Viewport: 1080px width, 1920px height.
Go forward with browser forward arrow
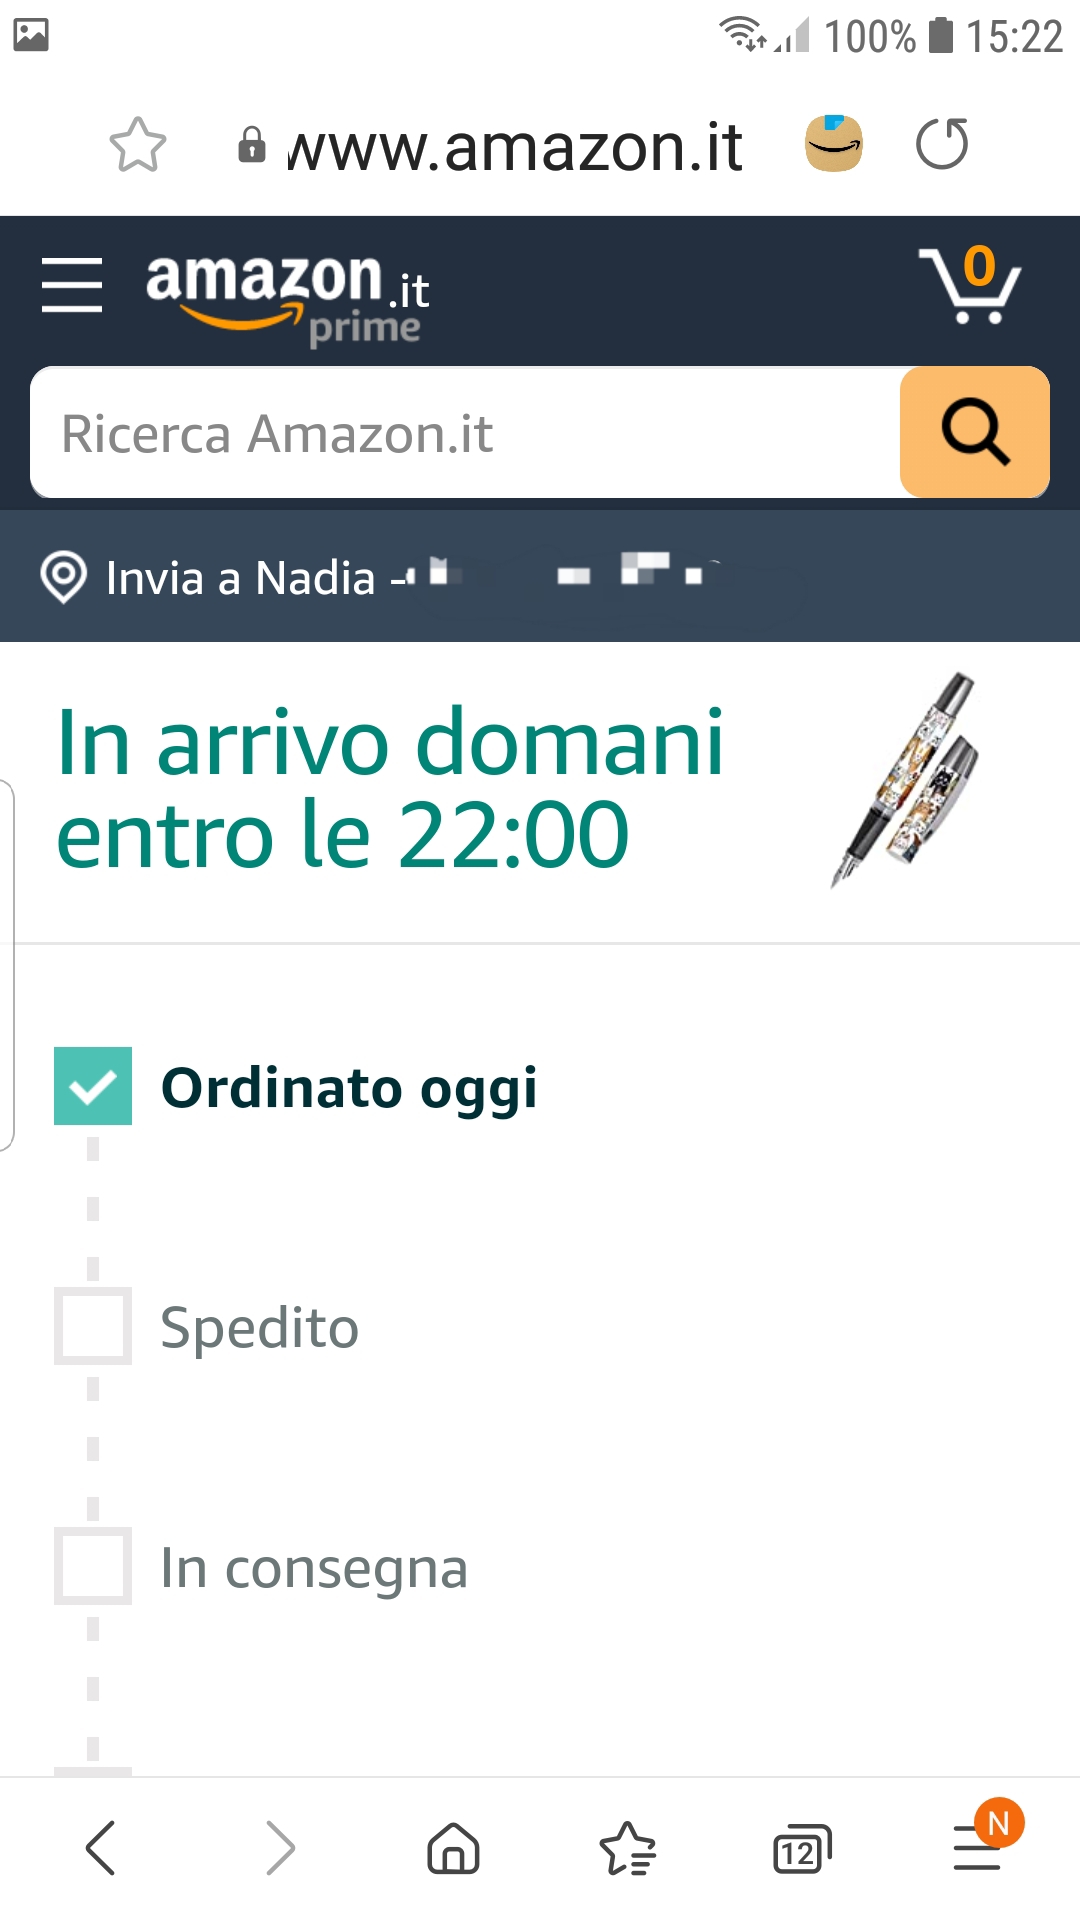pyautogui.click(x=280, y=1847)
